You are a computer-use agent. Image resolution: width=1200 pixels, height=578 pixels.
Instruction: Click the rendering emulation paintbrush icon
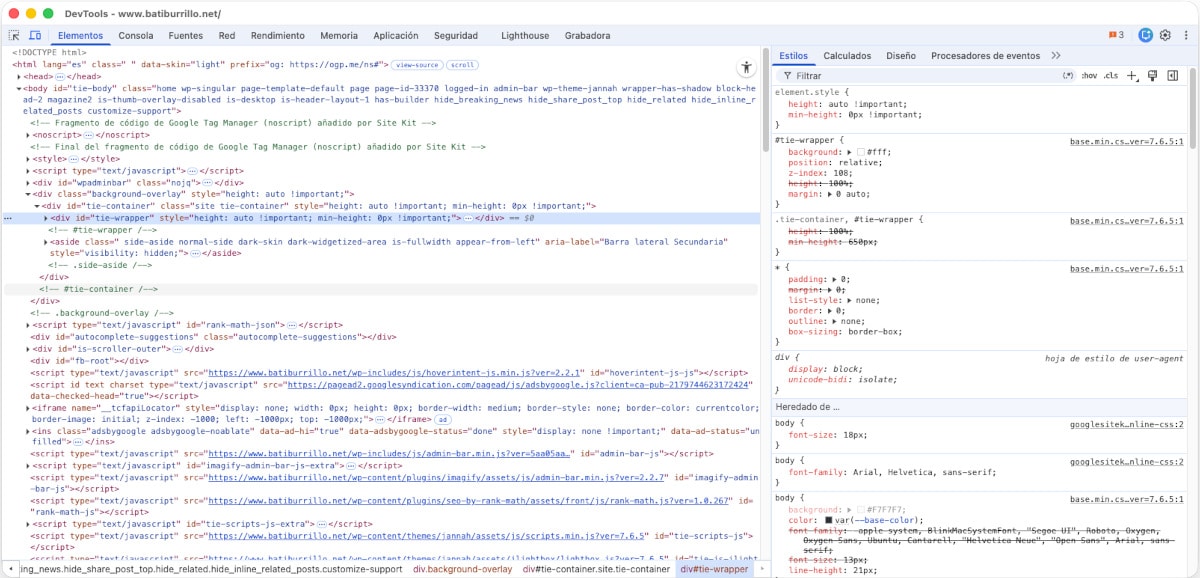coord(1153,75)
